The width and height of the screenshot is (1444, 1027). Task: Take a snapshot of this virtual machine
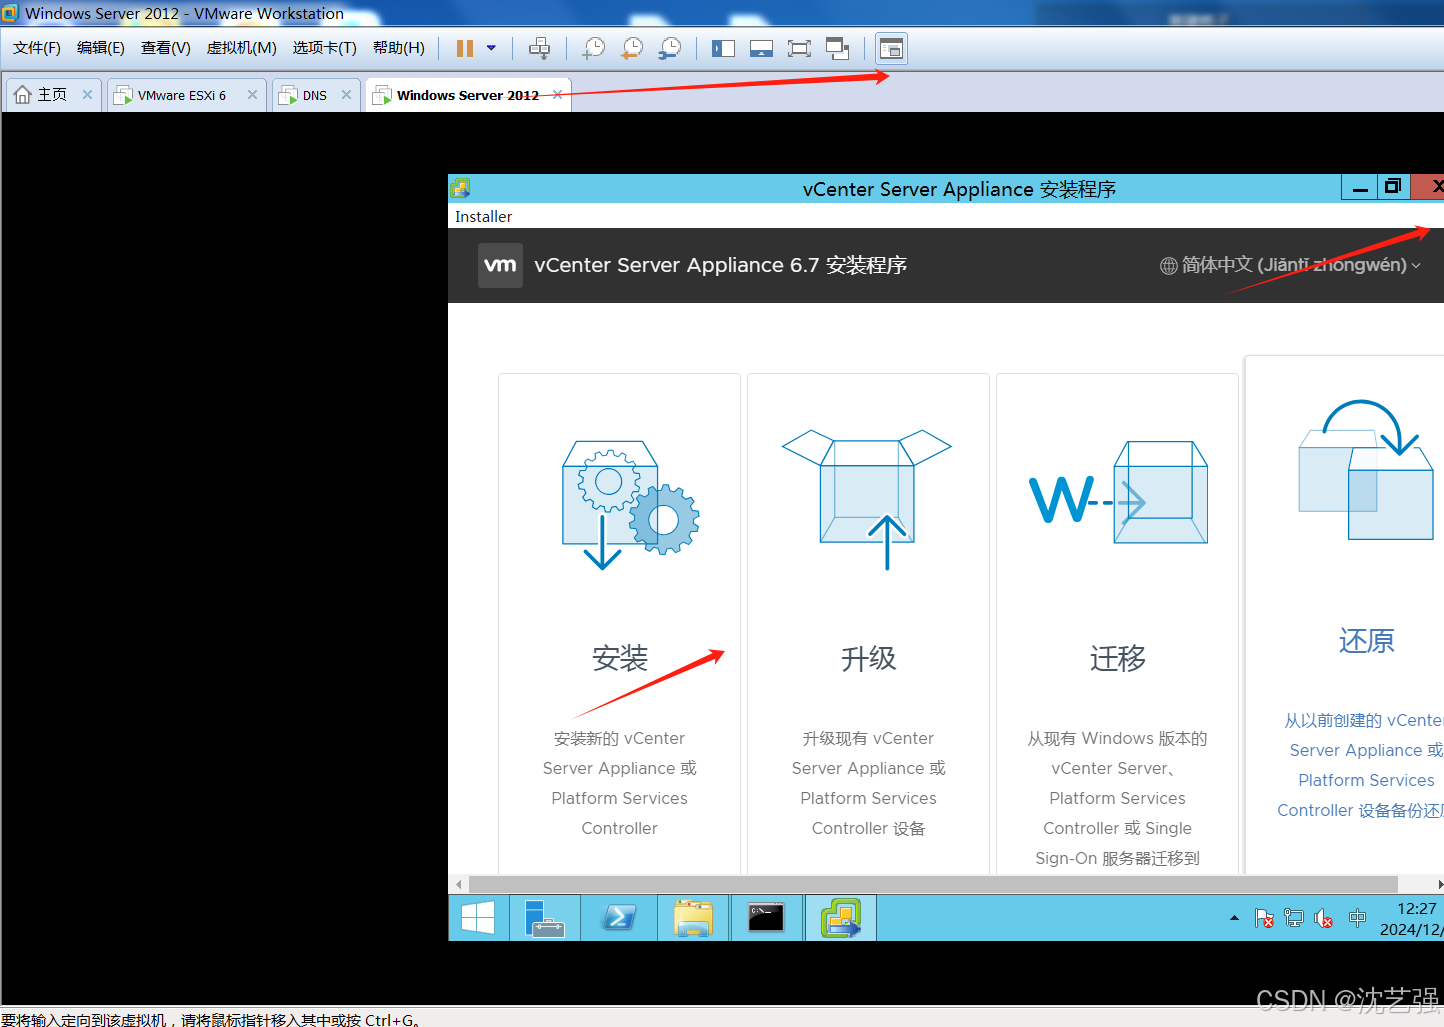click(x=594, y=48)
